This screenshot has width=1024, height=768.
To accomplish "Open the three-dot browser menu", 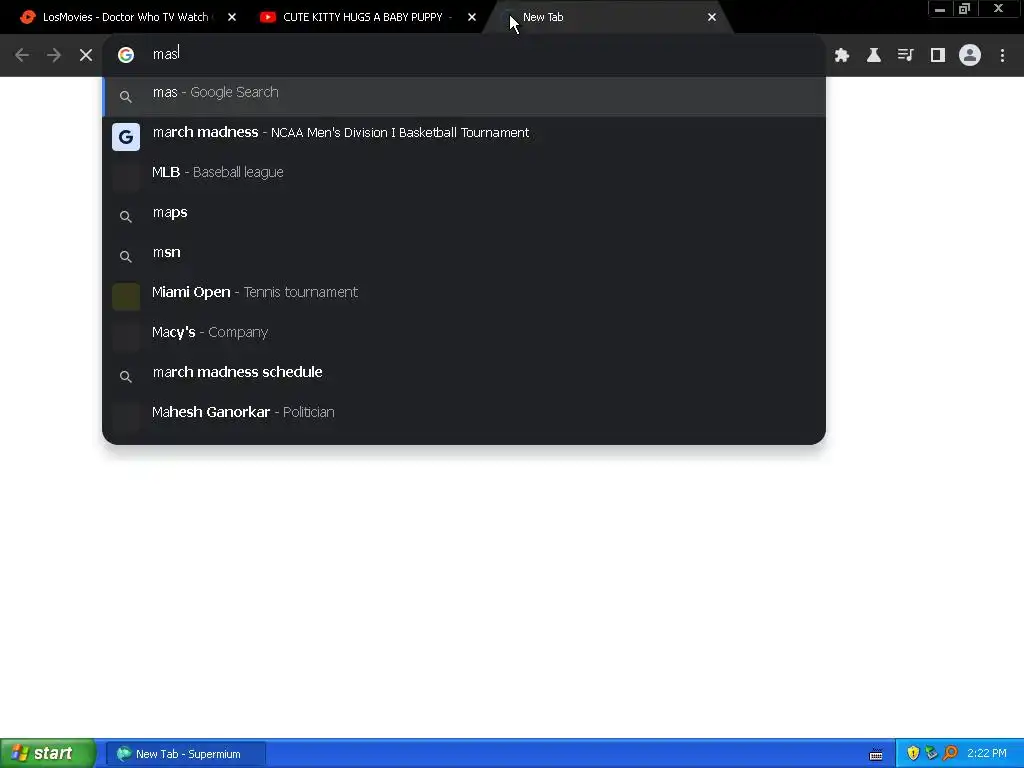I will coord(1002,56).
